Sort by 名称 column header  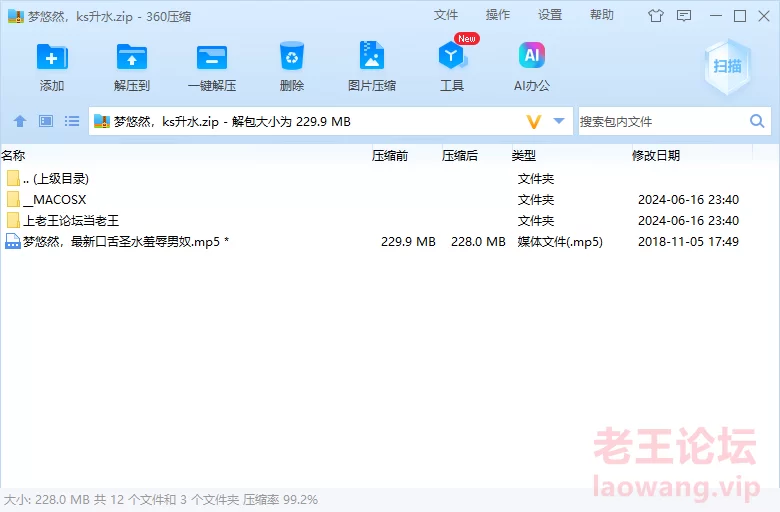coord(13,156)
